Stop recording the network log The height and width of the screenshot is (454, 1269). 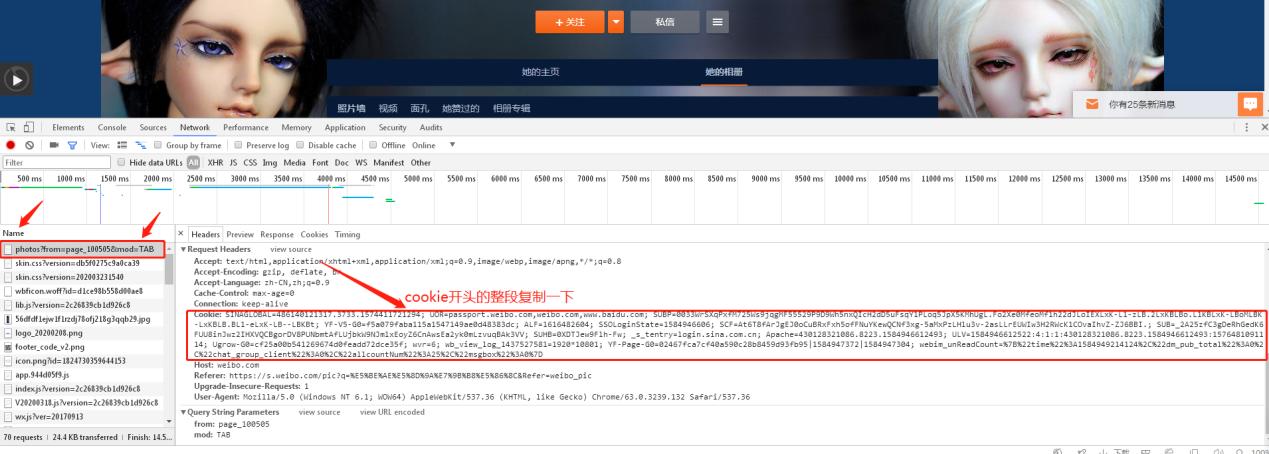[x=11, y=145]
